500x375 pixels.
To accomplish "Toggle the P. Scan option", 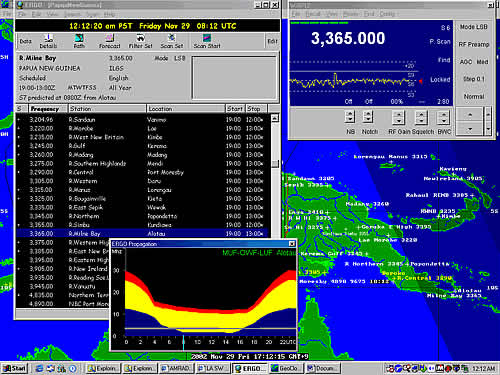I will point(440,42).
